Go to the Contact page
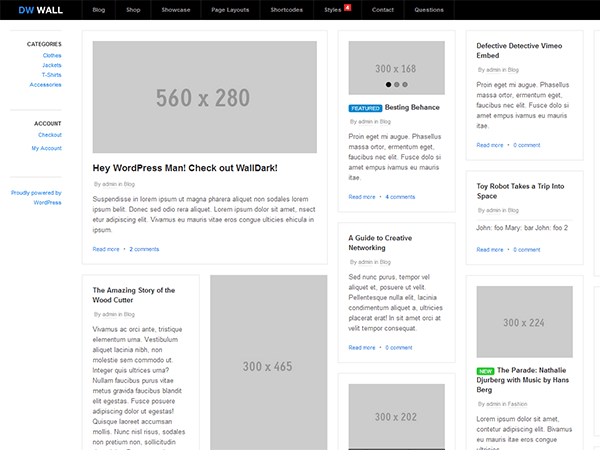 pos(383,10)
